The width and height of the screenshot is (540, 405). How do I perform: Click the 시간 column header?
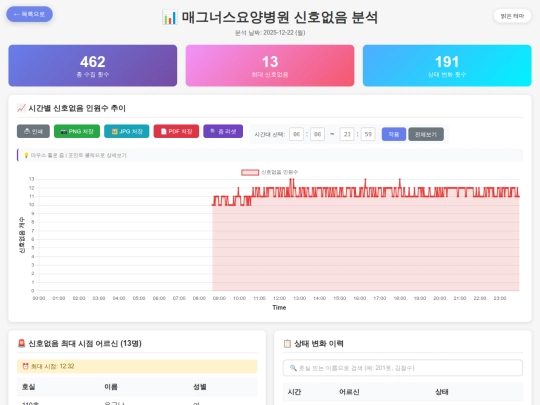tap(294, 392)
